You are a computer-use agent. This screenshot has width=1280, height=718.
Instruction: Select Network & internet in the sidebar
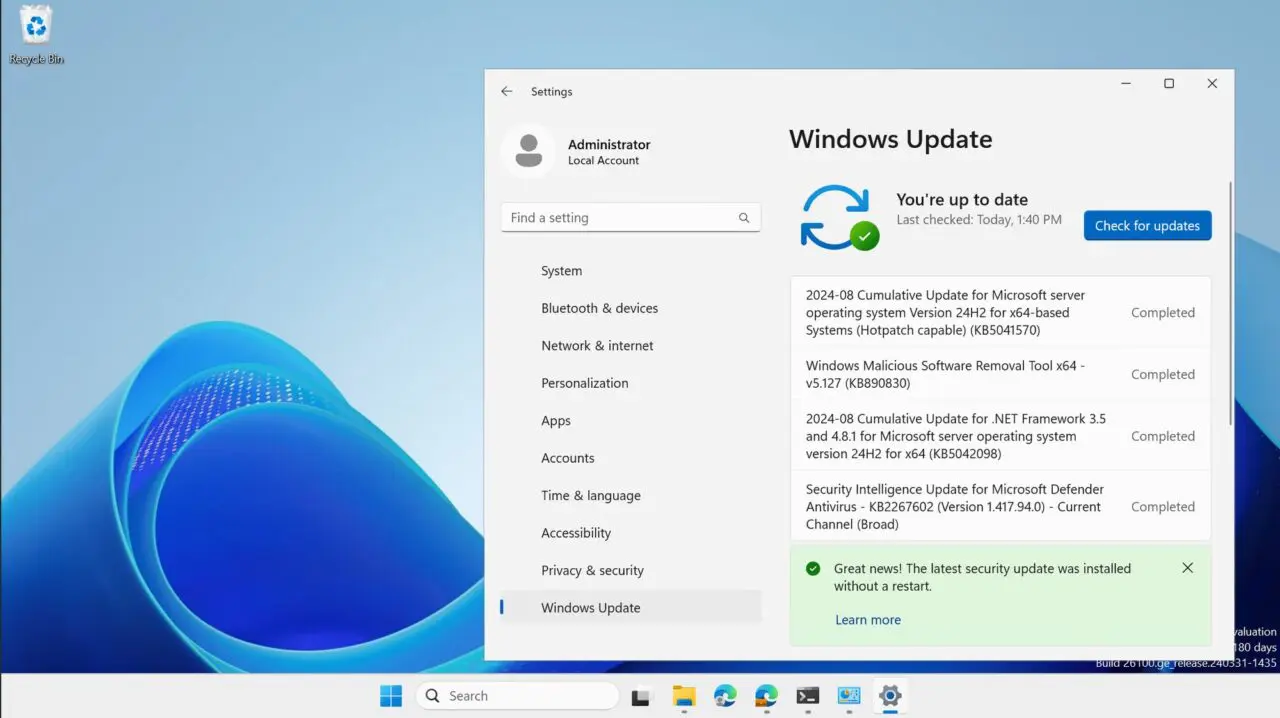point(597,345)
